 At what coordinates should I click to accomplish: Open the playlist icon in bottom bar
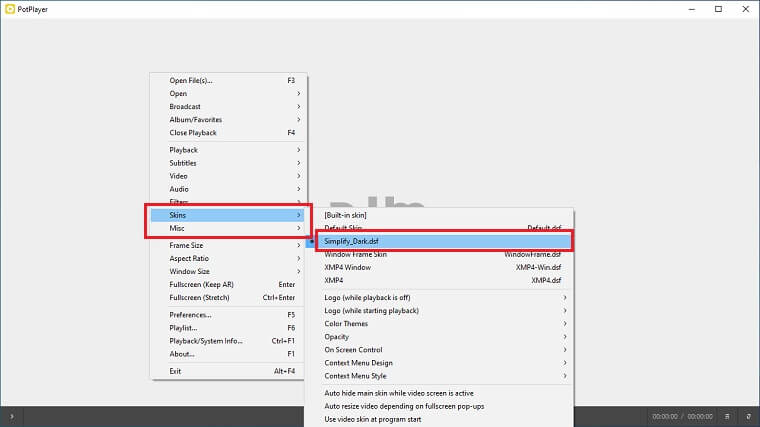[727, 416]
